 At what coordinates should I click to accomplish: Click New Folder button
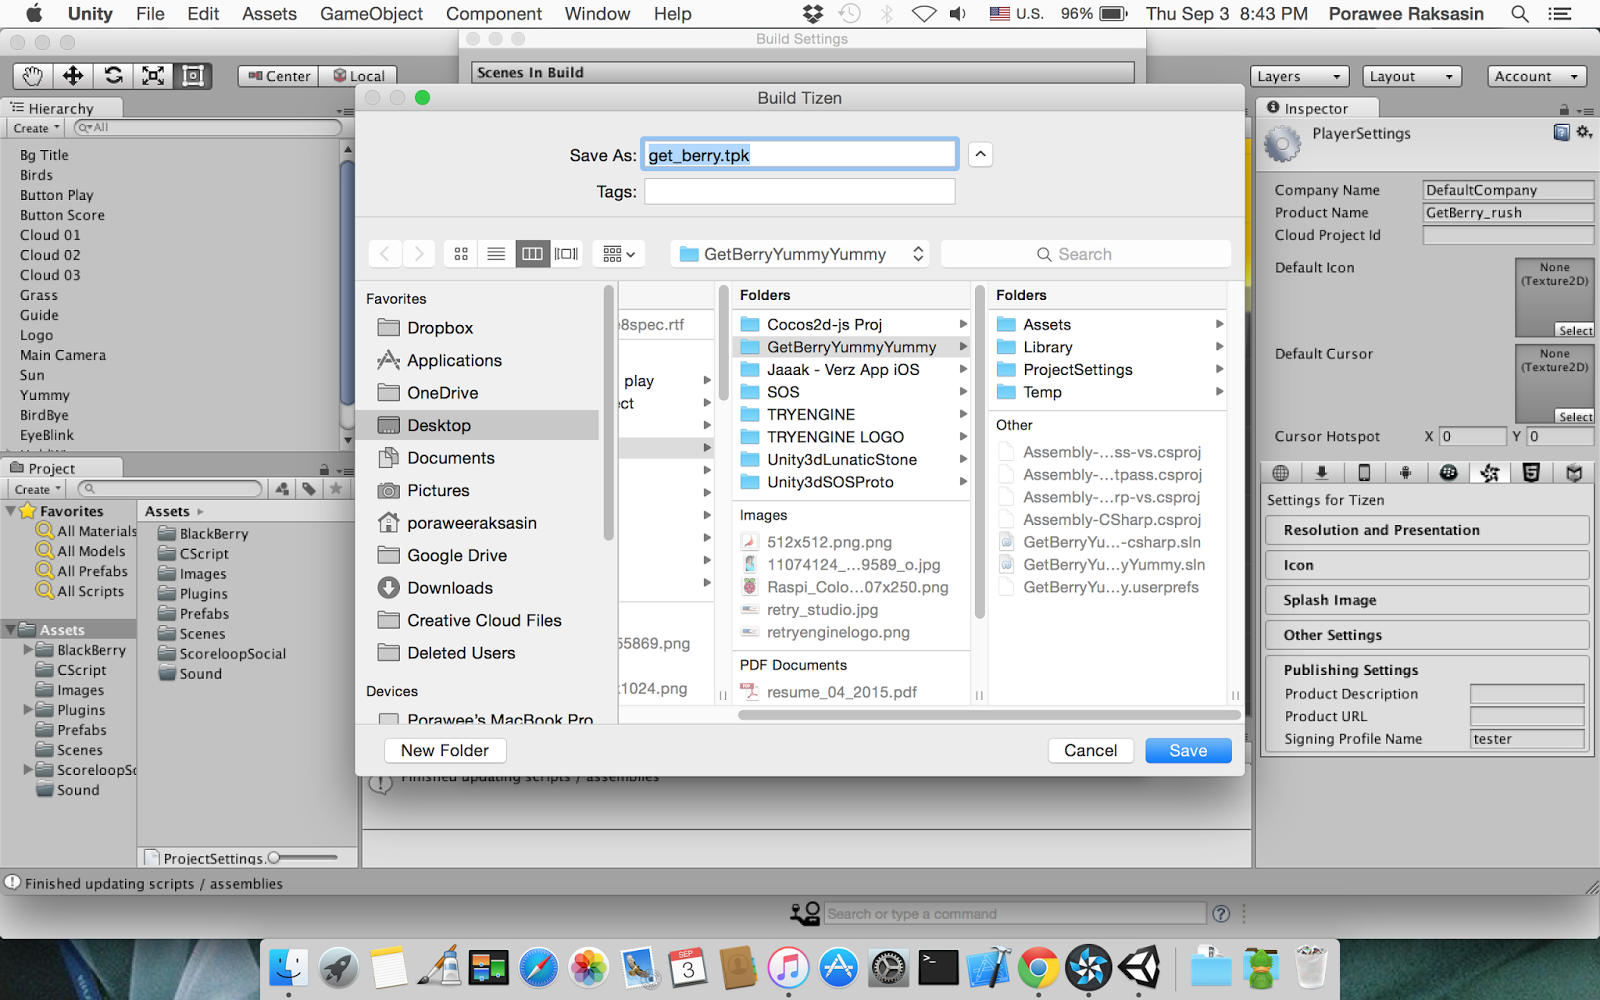pyautogui.click(x=445, y=750)
